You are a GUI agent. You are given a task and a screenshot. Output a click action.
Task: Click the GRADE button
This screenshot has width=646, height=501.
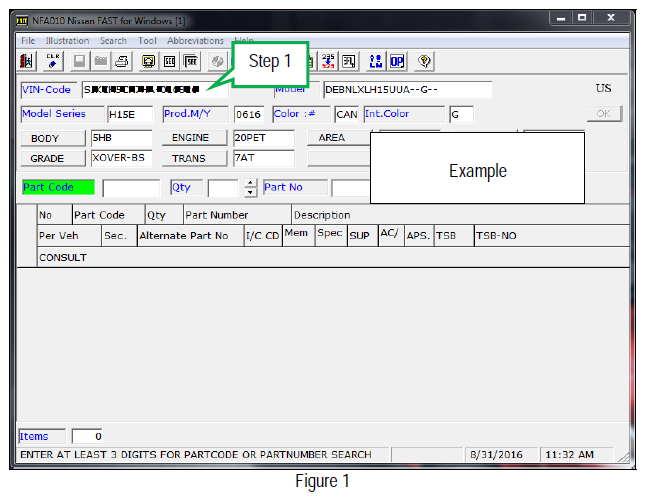pyautogui.click(x=53, y=158)
